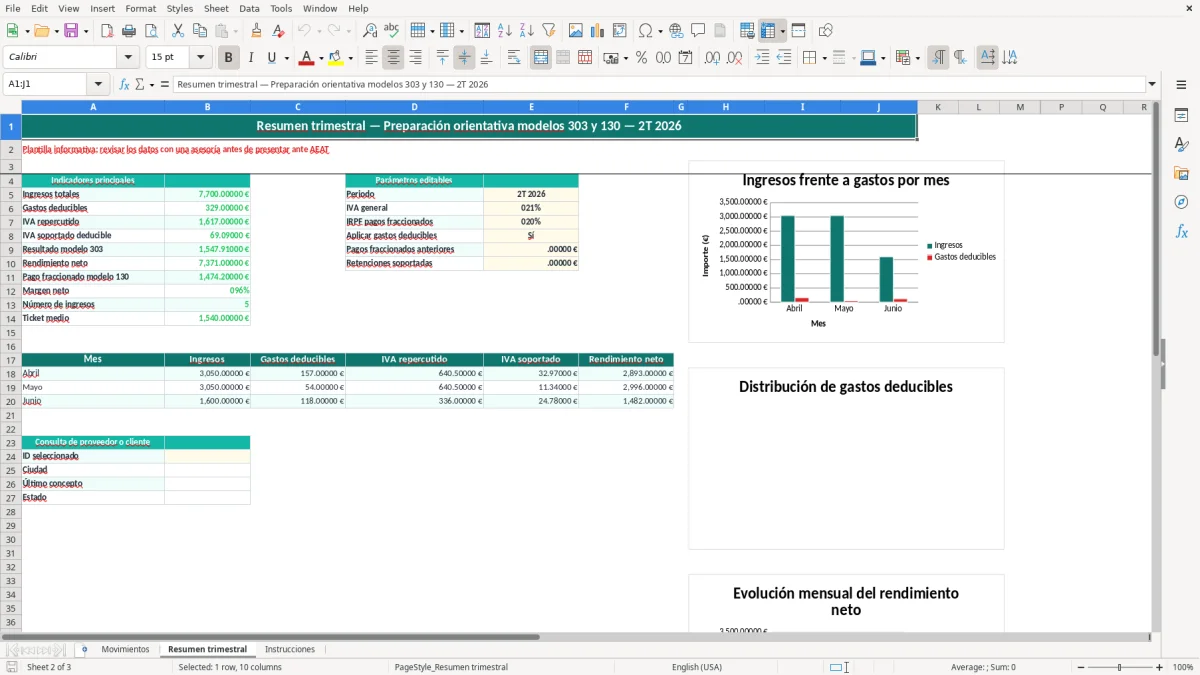Expand Name Box dropdown arrow
This screenshot has height=675, width=1200.
97,84
